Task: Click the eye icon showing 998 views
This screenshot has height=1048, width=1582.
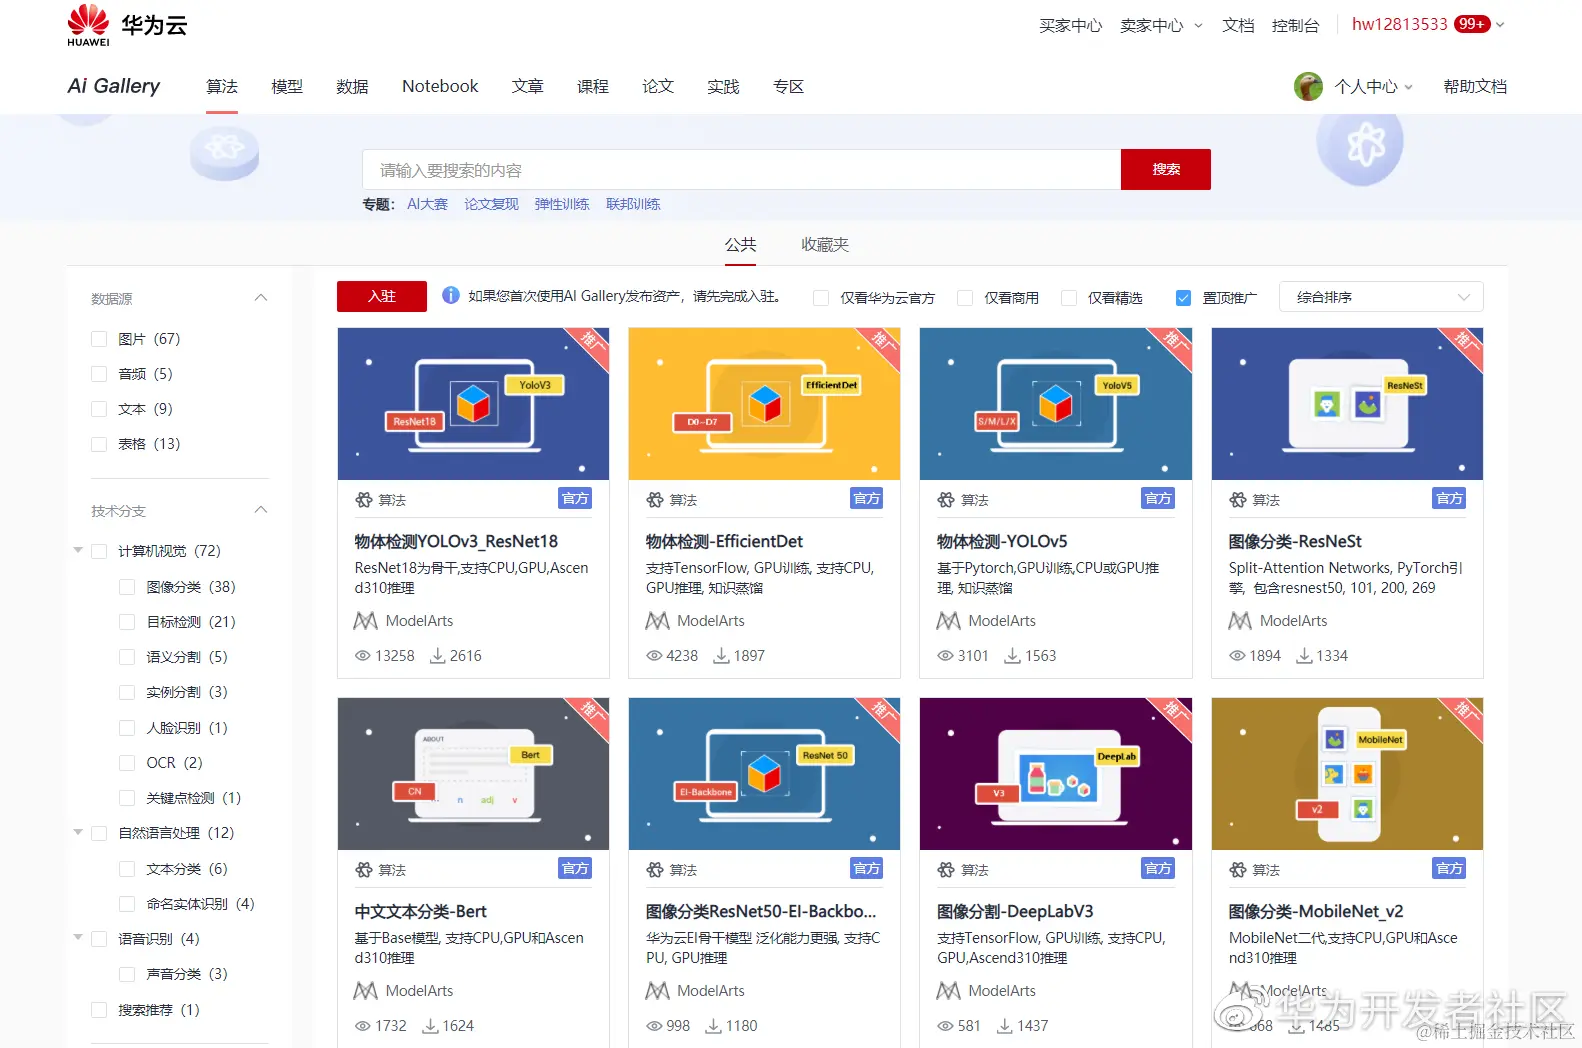Action: coord(654,1026)
